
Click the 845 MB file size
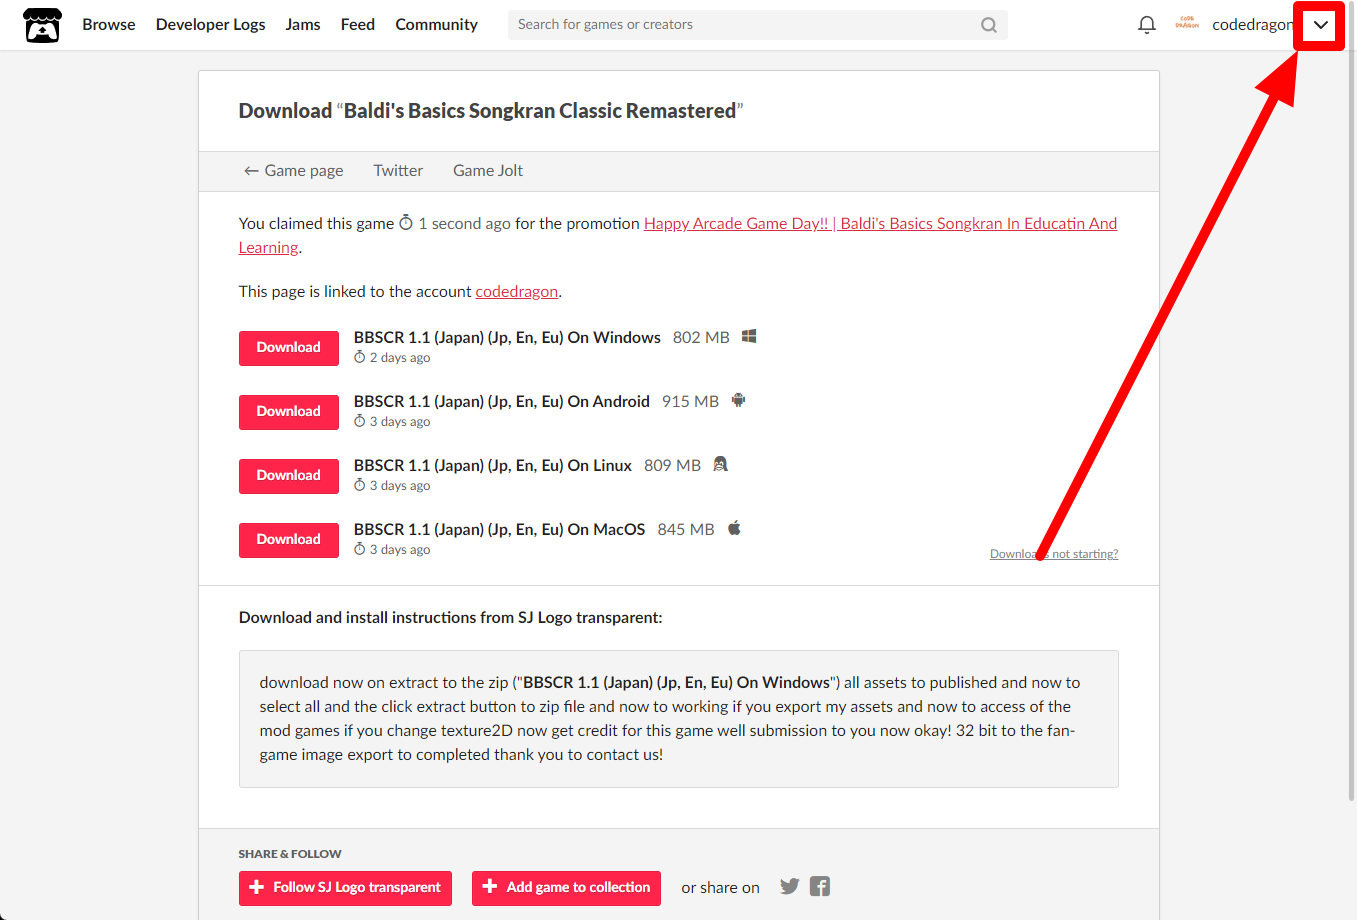[x=686, y=530]
